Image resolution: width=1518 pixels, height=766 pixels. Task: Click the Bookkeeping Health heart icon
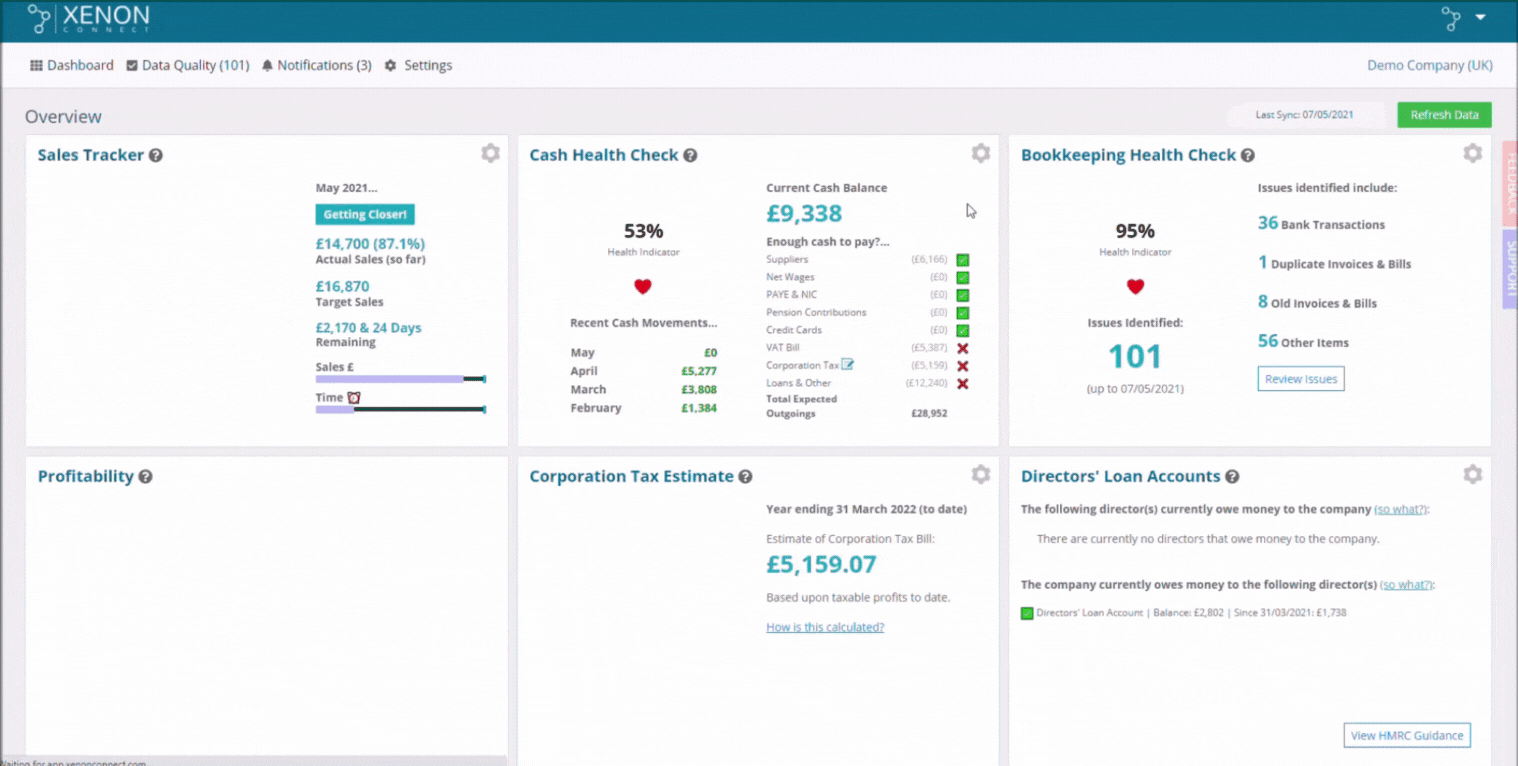[x=1135, y=287]
